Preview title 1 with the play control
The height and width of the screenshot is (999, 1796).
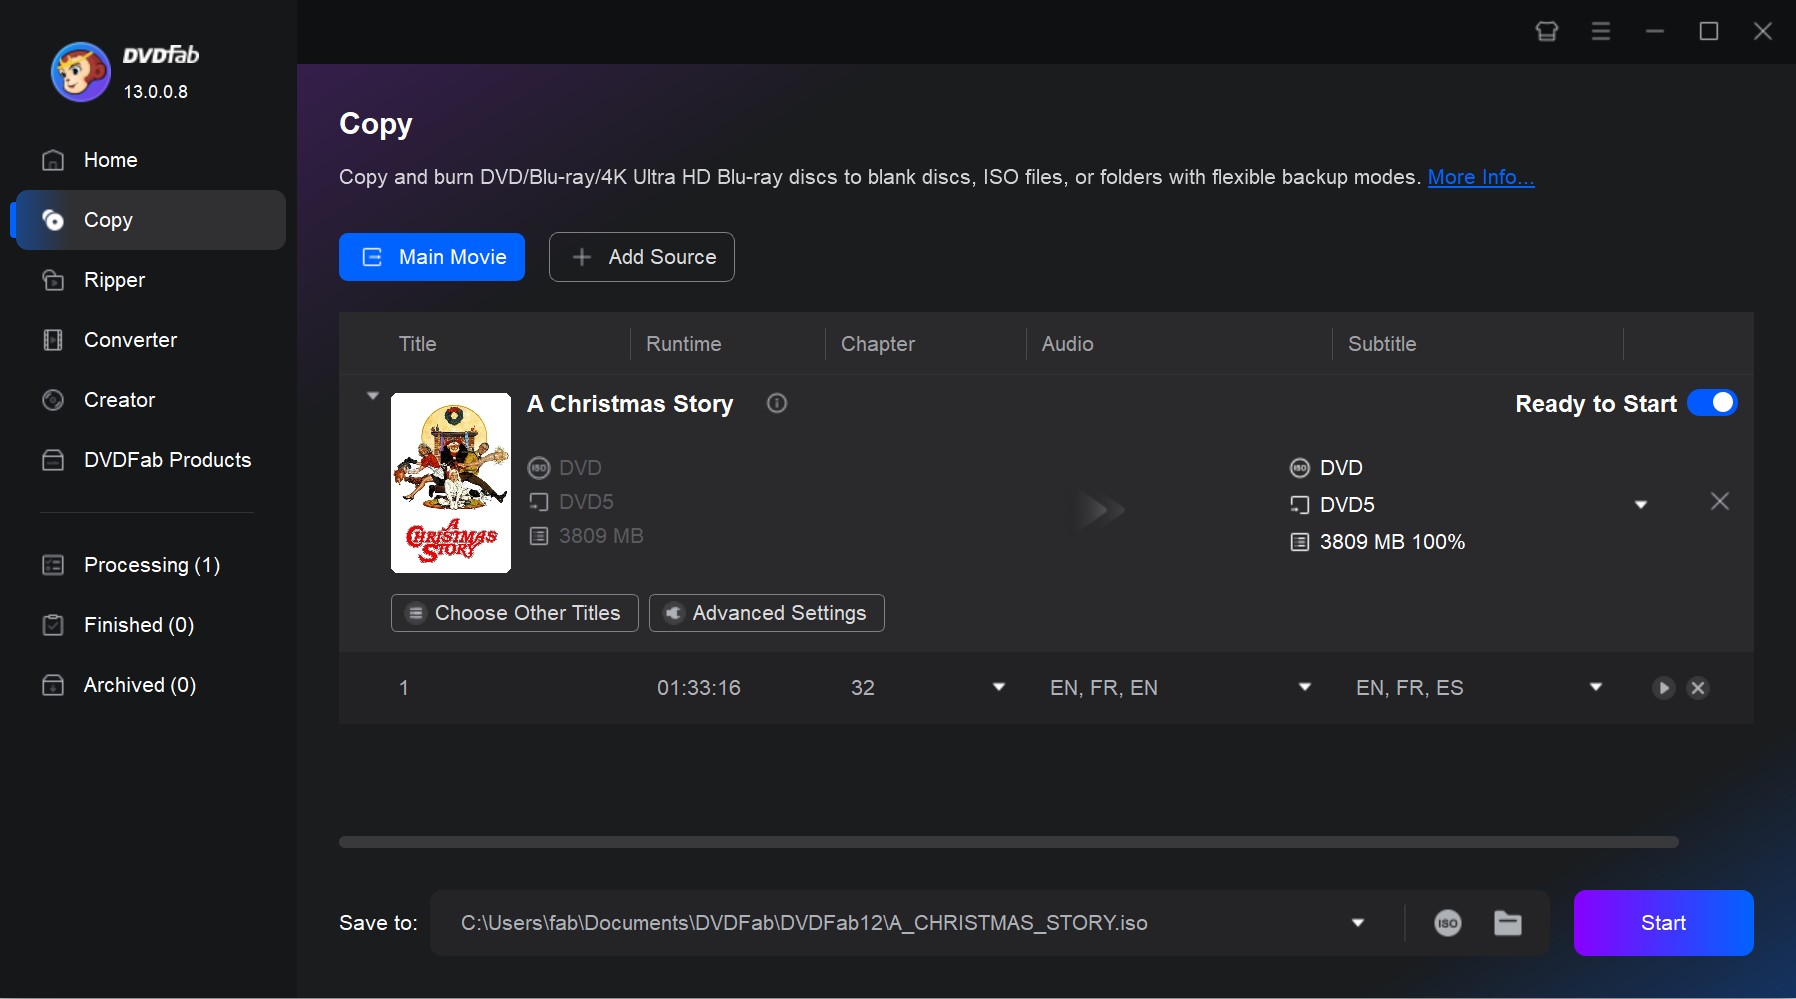pyautogui.click(x=1663, y=688)
